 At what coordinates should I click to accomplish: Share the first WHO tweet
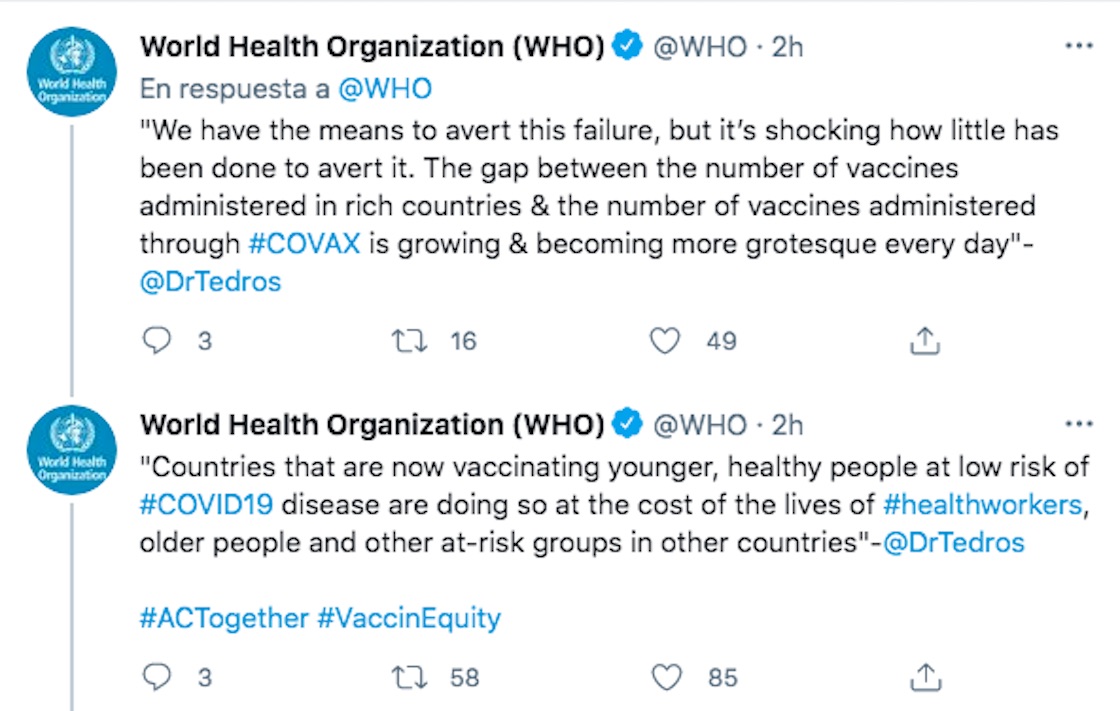coord(925,342)
